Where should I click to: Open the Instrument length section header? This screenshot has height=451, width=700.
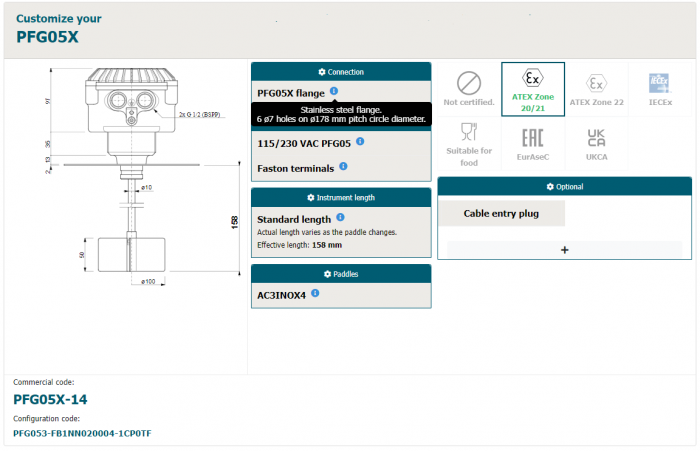coord(341,198)
